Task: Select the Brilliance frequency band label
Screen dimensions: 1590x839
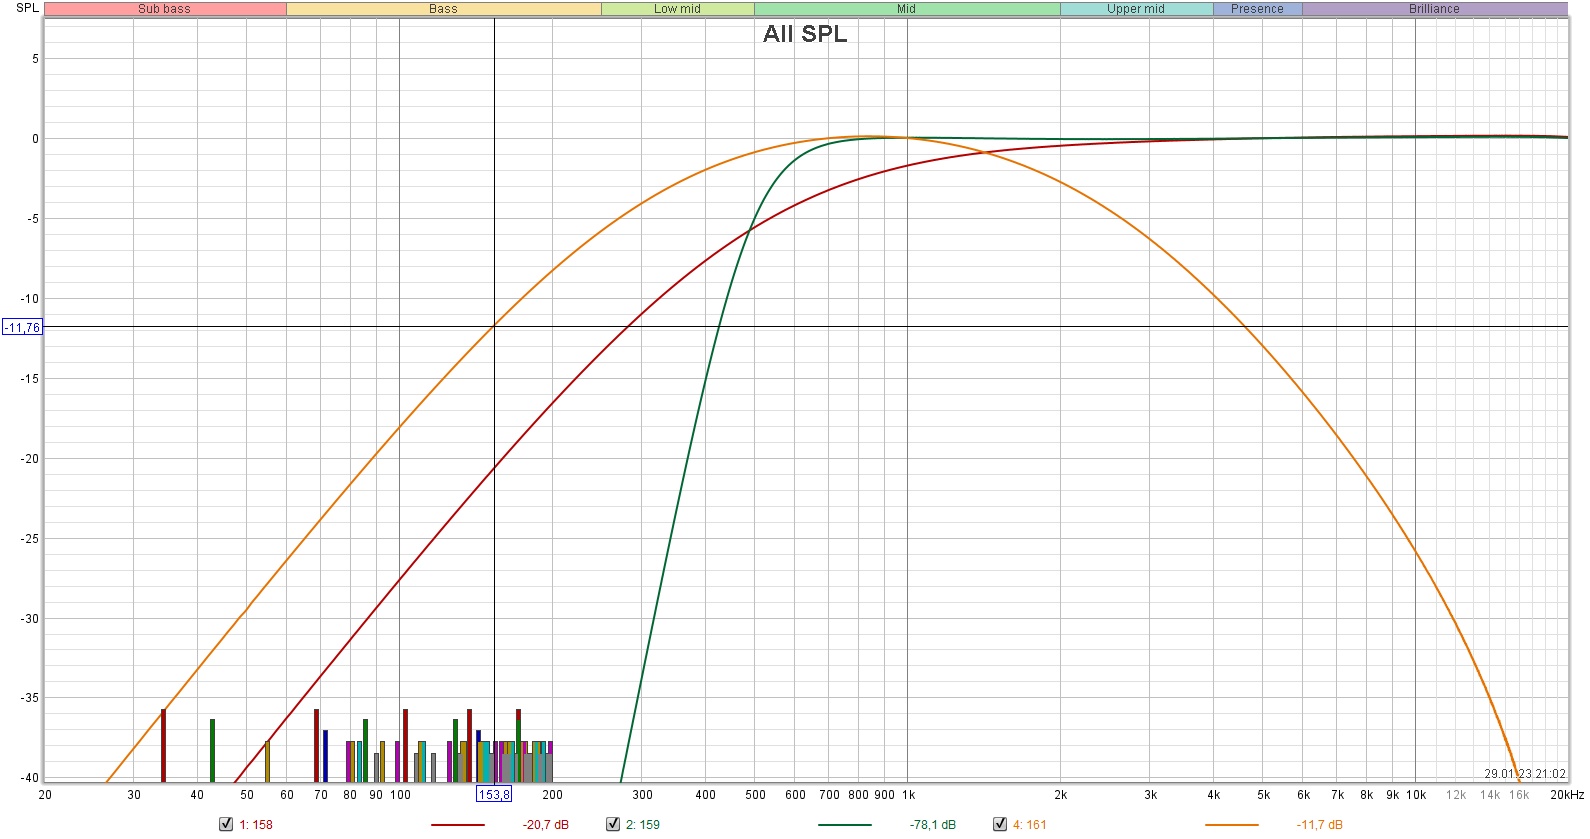Action: 1434,9
